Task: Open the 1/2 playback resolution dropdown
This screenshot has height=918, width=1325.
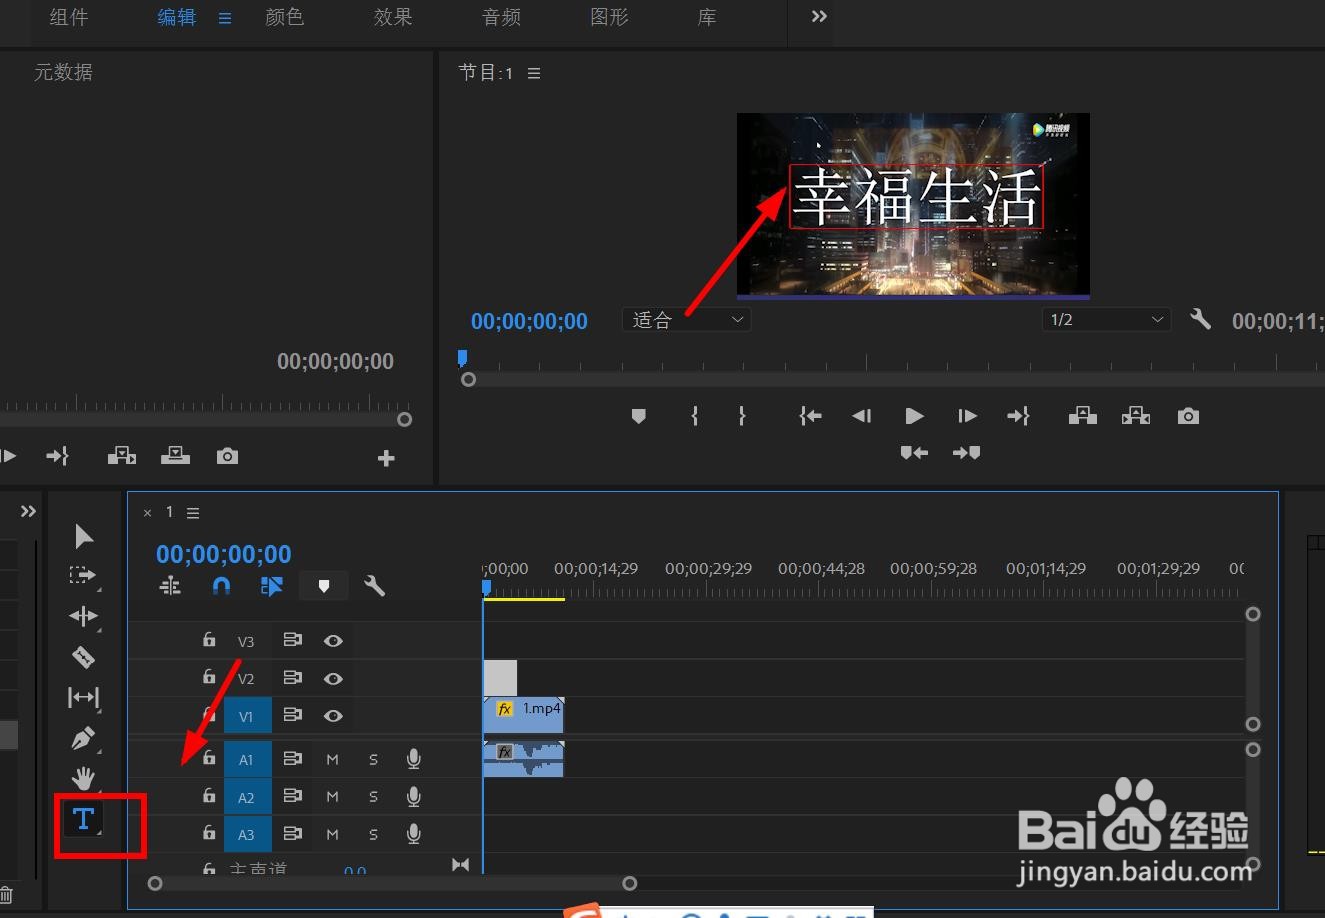Action: [1105, 319]
